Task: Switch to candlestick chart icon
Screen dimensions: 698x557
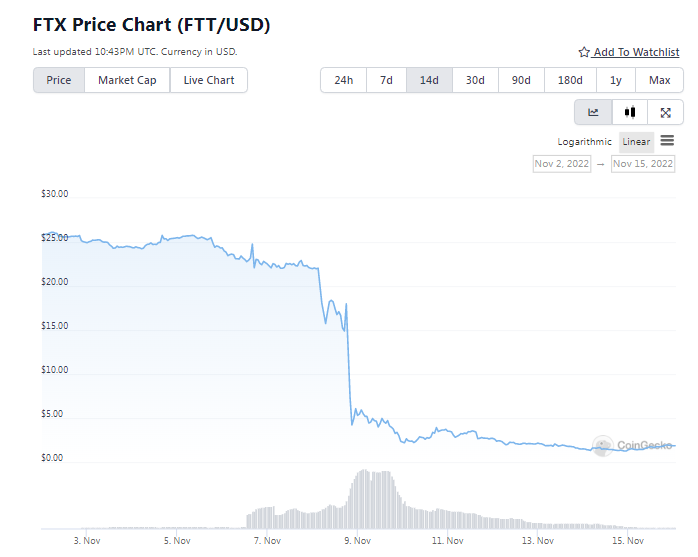Action: pos(629,112)
